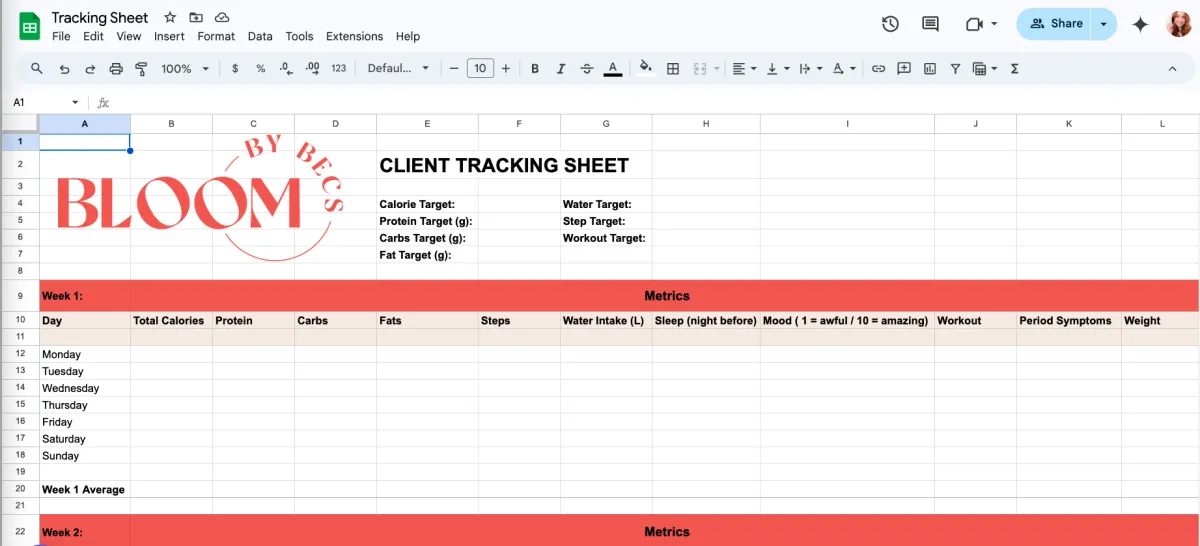The image size is (1200, 546).
Task: Toggle italic formatting
Action: click(x=561, y=69)
